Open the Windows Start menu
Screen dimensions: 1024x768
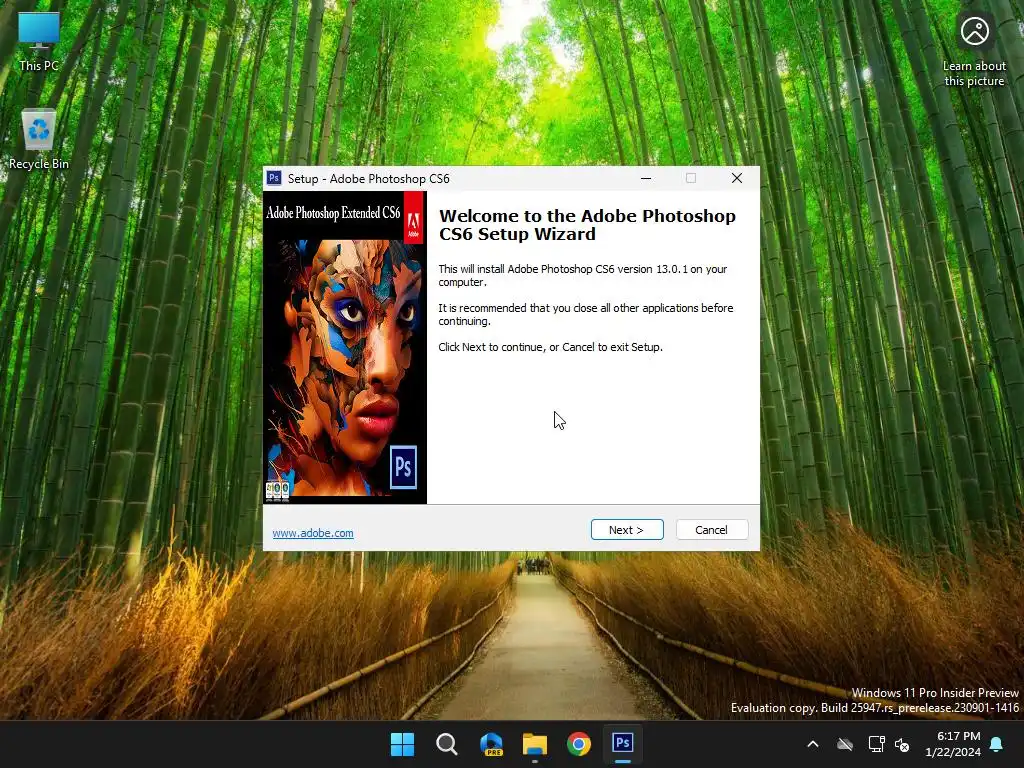[402, 744]
